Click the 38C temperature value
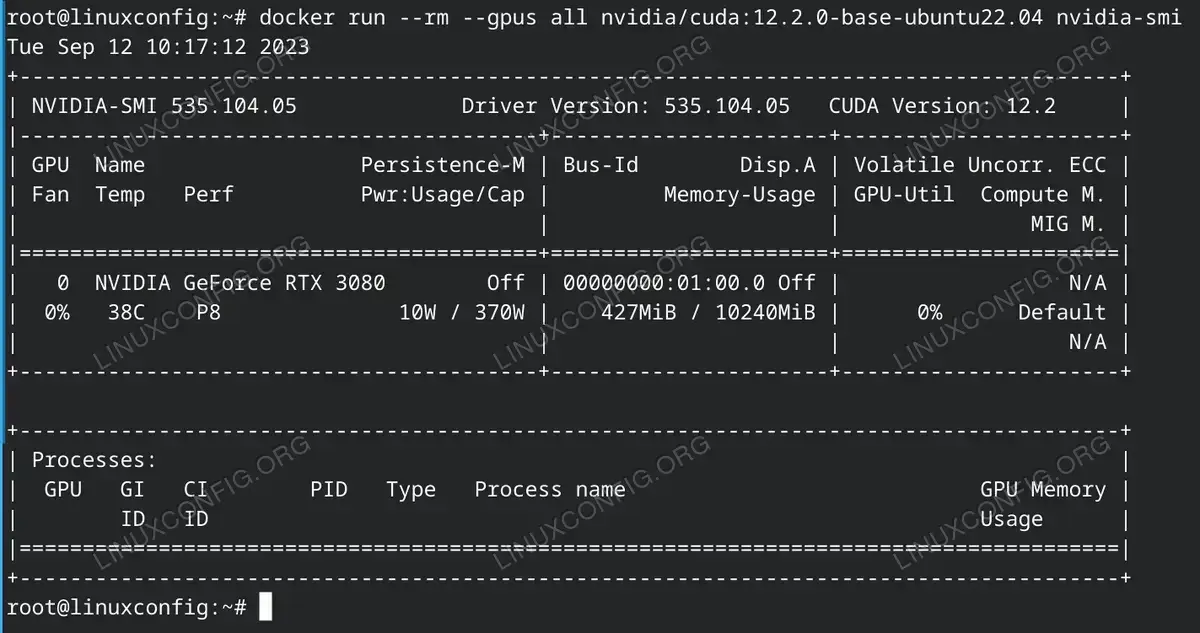The height and width of the screenshot is (633, 1200). 126,312
